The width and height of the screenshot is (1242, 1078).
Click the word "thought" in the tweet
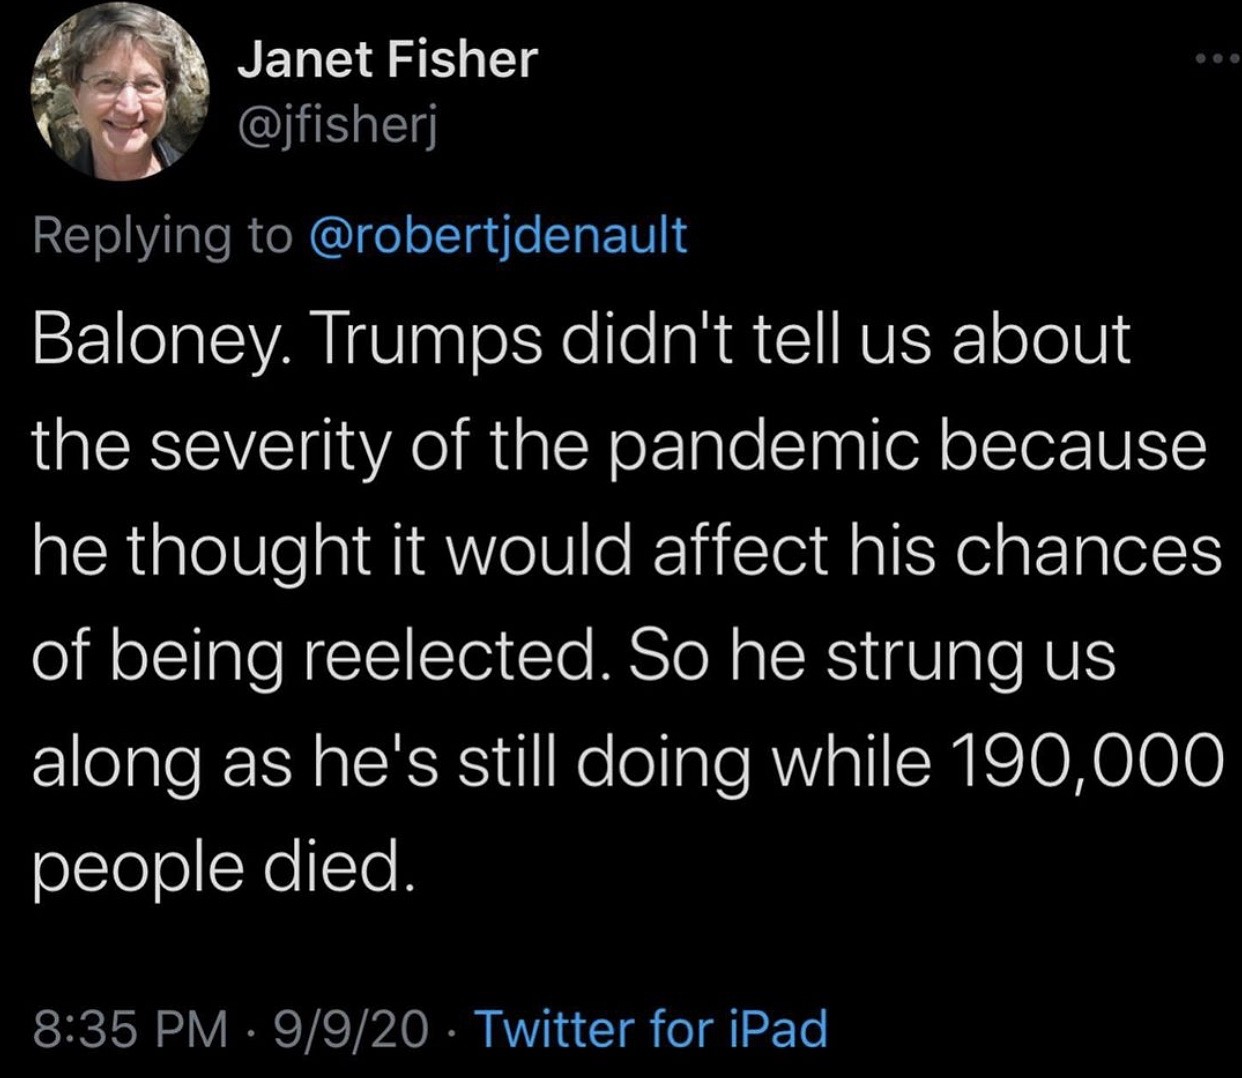[x=249, y=550]
